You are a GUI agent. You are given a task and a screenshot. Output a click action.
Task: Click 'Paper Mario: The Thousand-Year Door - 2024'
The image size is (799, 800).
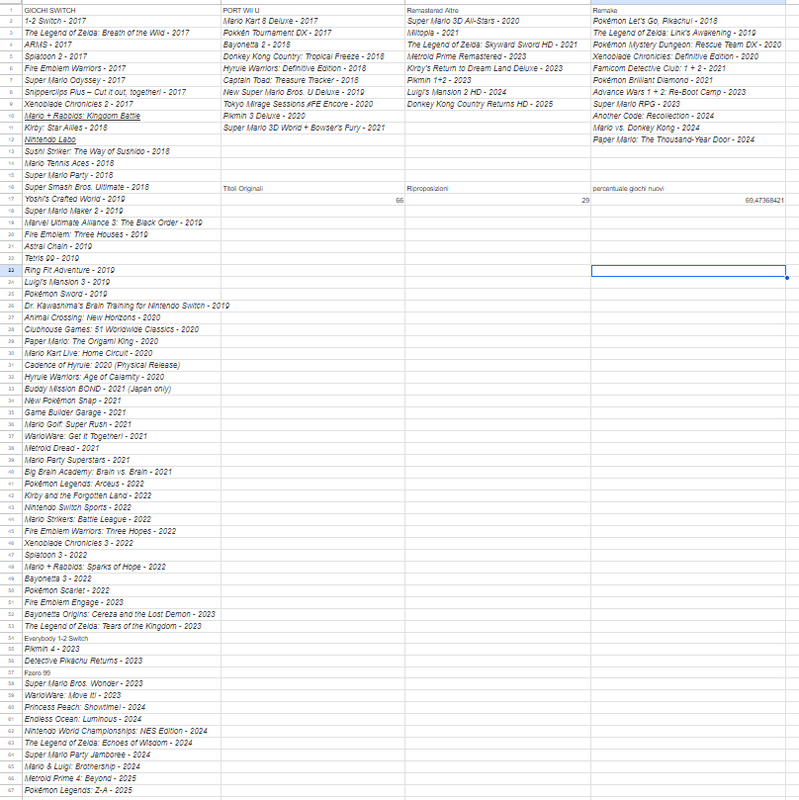click(x=688, y=139)
